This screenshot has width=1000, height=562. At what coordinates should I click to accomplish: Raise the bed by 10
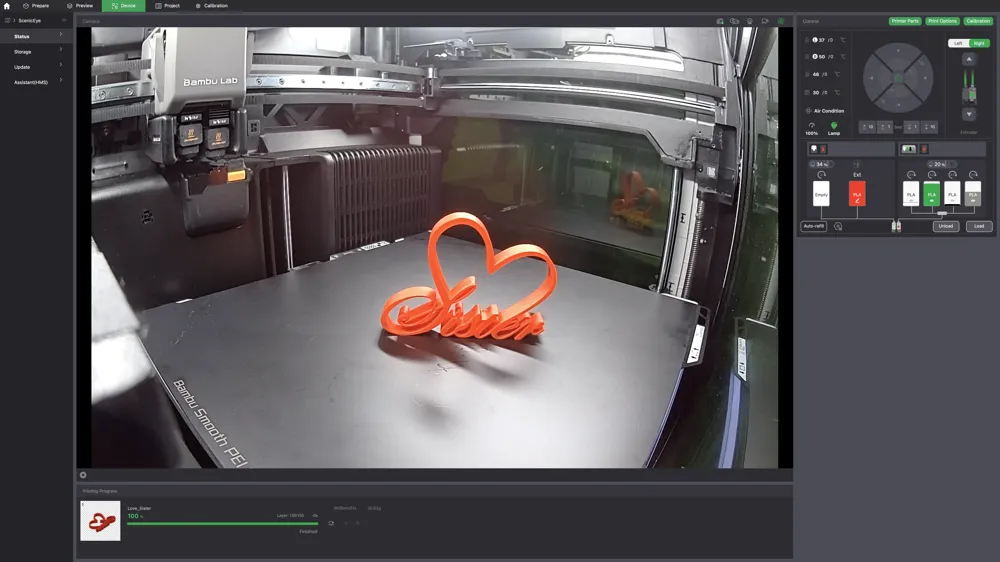coord(867,127)
